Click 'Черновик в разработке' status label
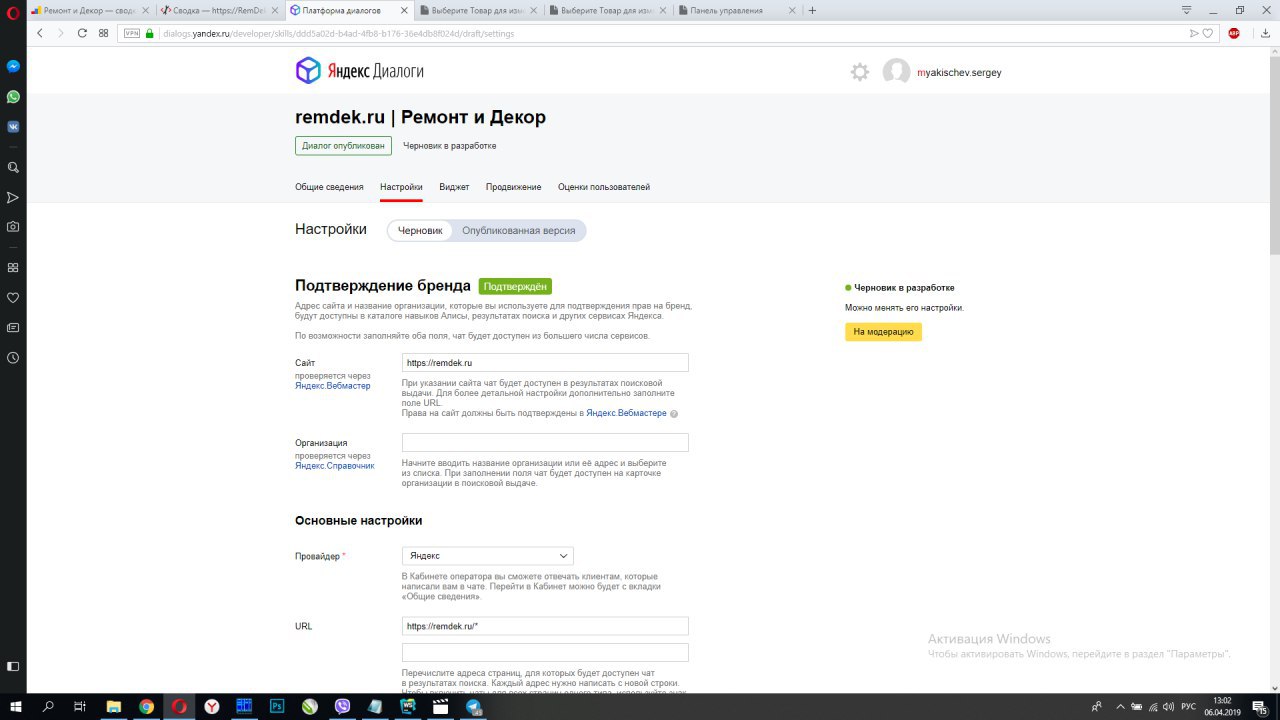1280x720 pixels. 449,146
